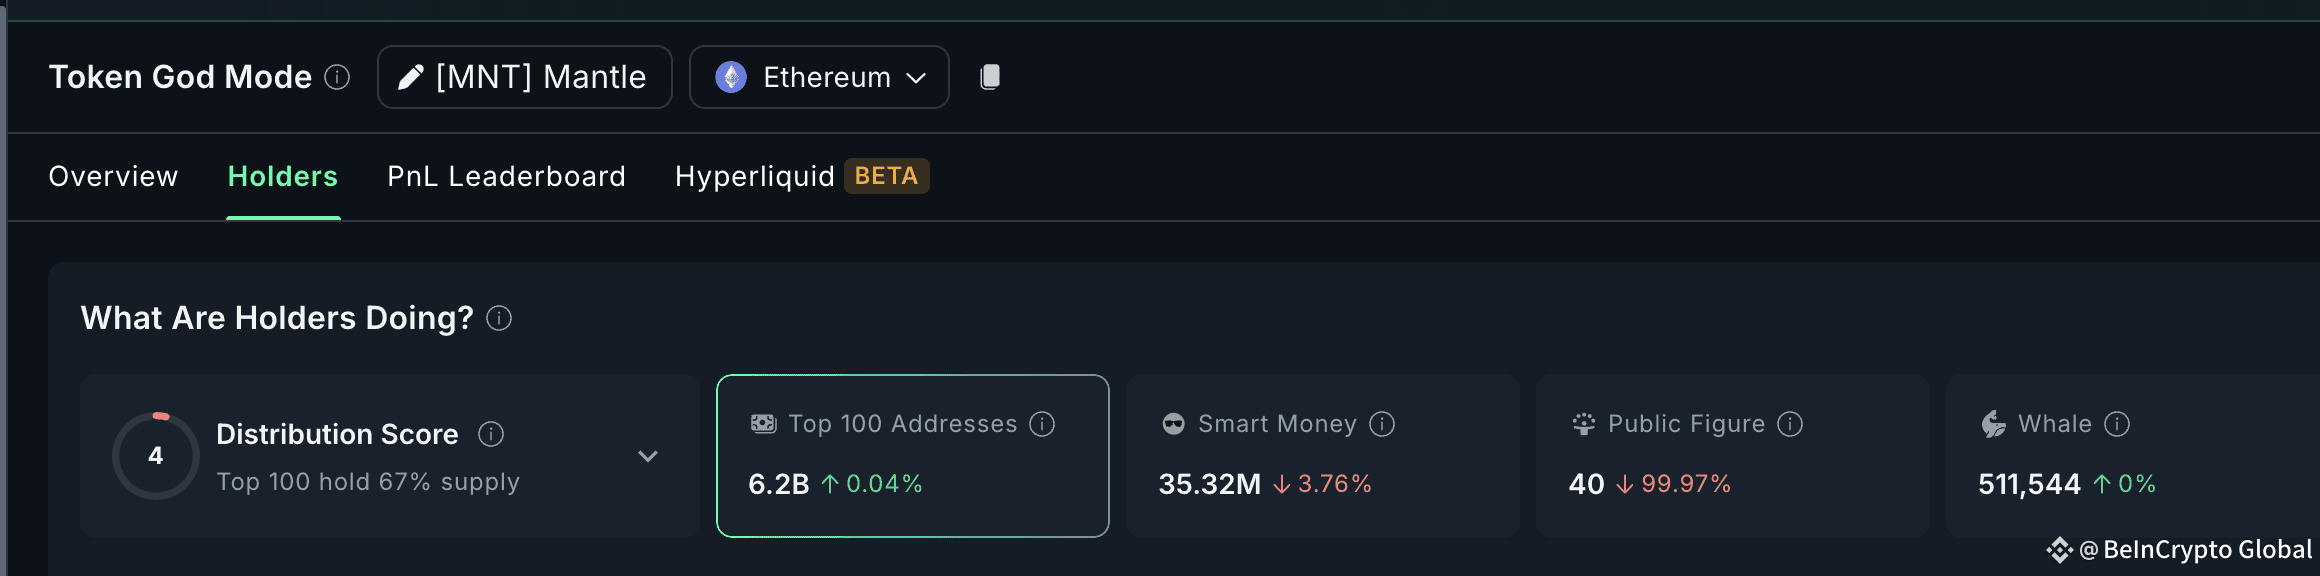Image resolution: width=2320 pixels, height=576 pixels.
Task: Open info tooltip for What Are Holders Doing
Action: [499, 318]
